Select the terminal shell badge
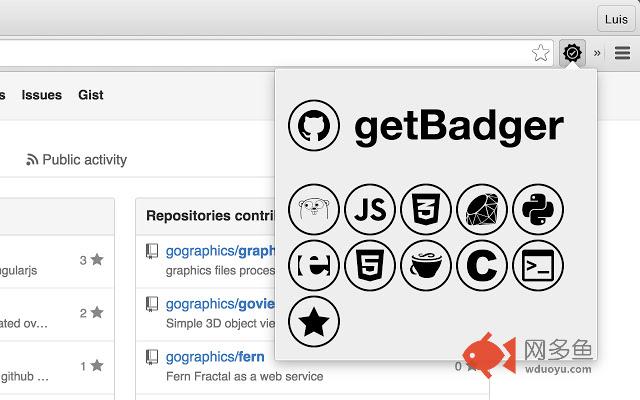The image size is (640, 400). tap(538, 265)
